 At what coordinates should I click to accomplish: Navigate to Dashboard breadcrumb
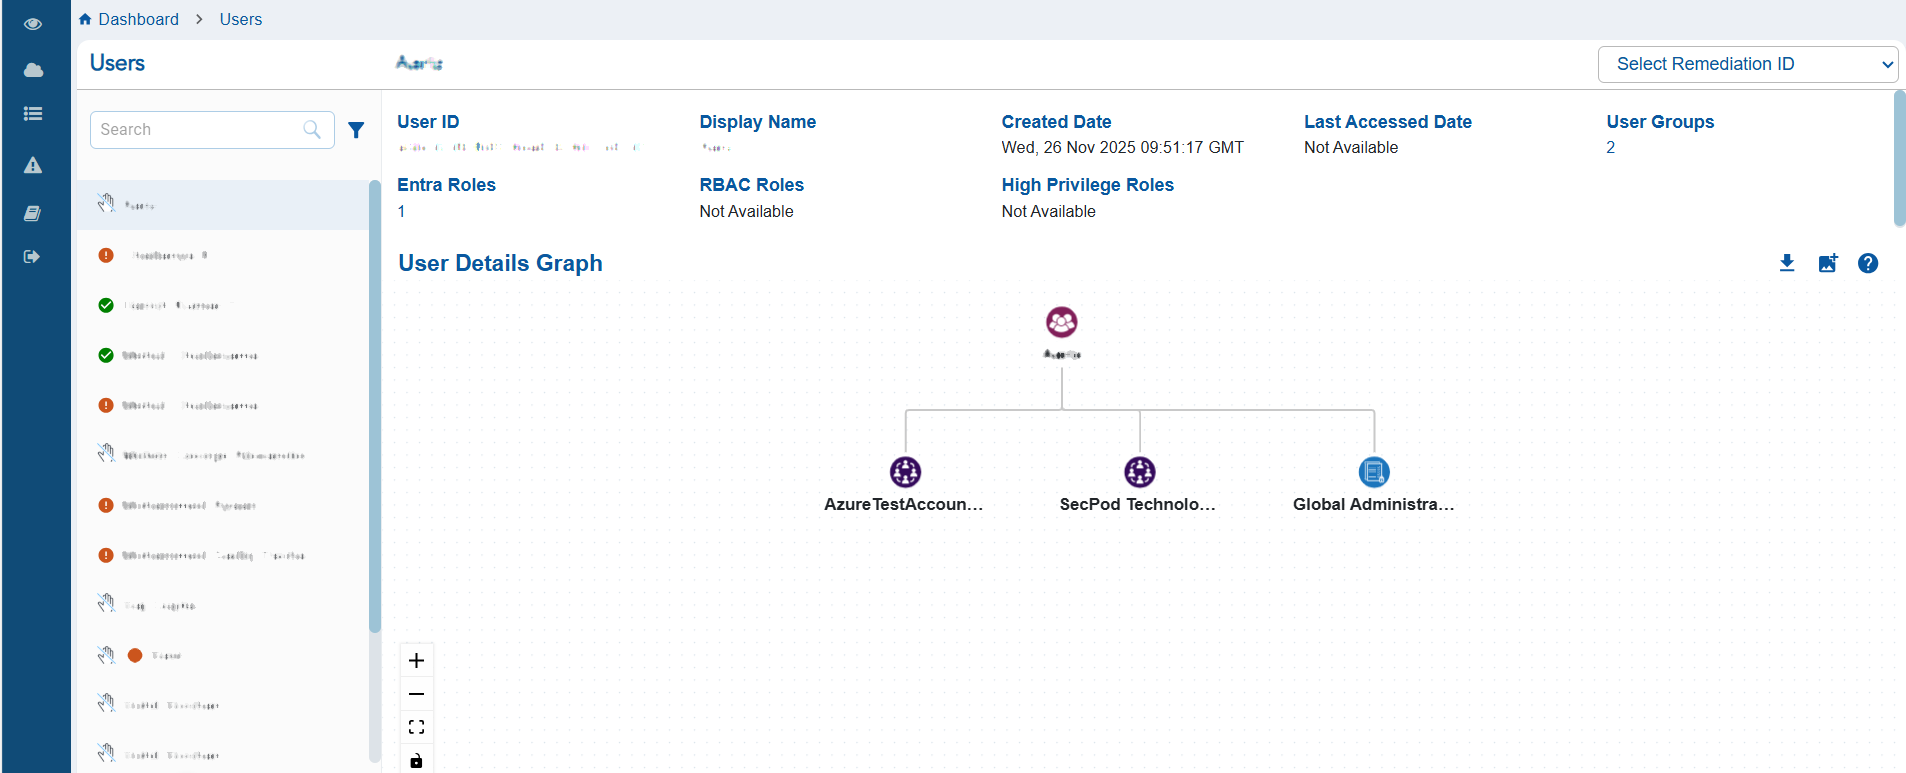pyautogui.click(x=138, y=19)
